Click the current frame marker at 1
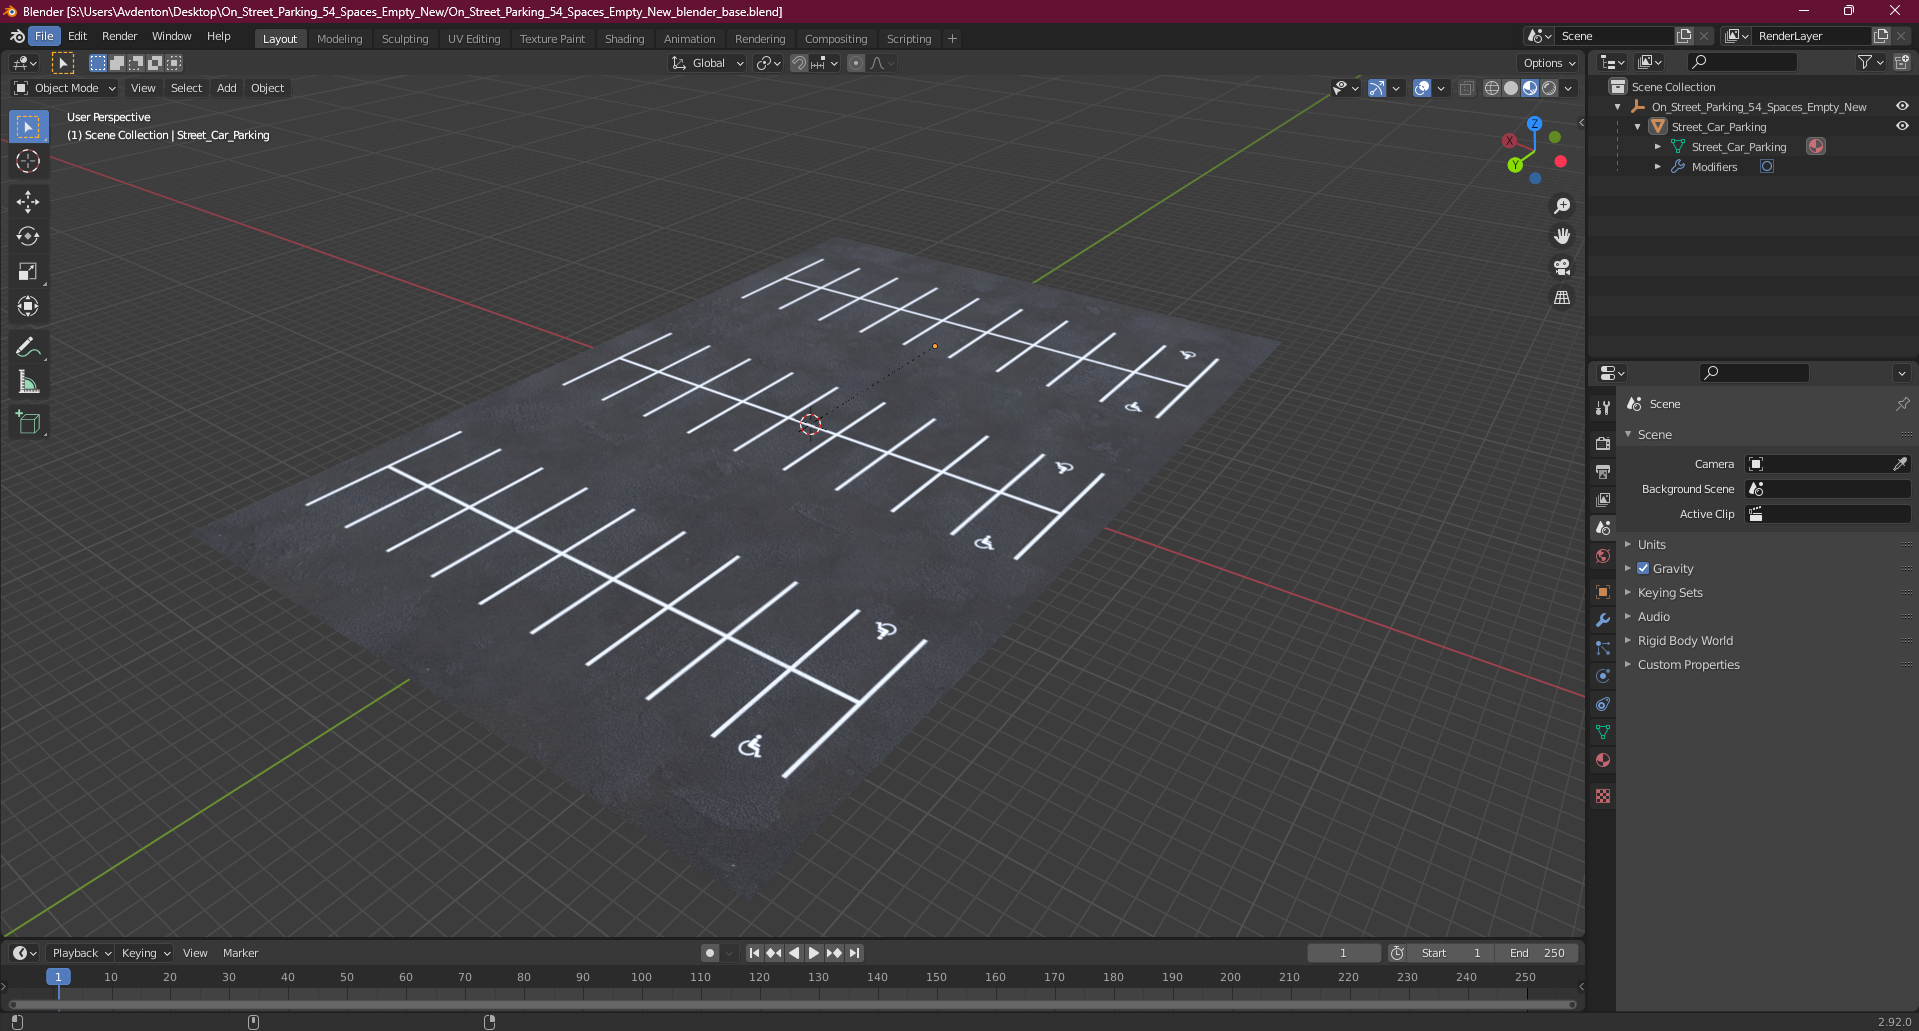This screenshot has height=1031, width=1919. coord(58,977)
